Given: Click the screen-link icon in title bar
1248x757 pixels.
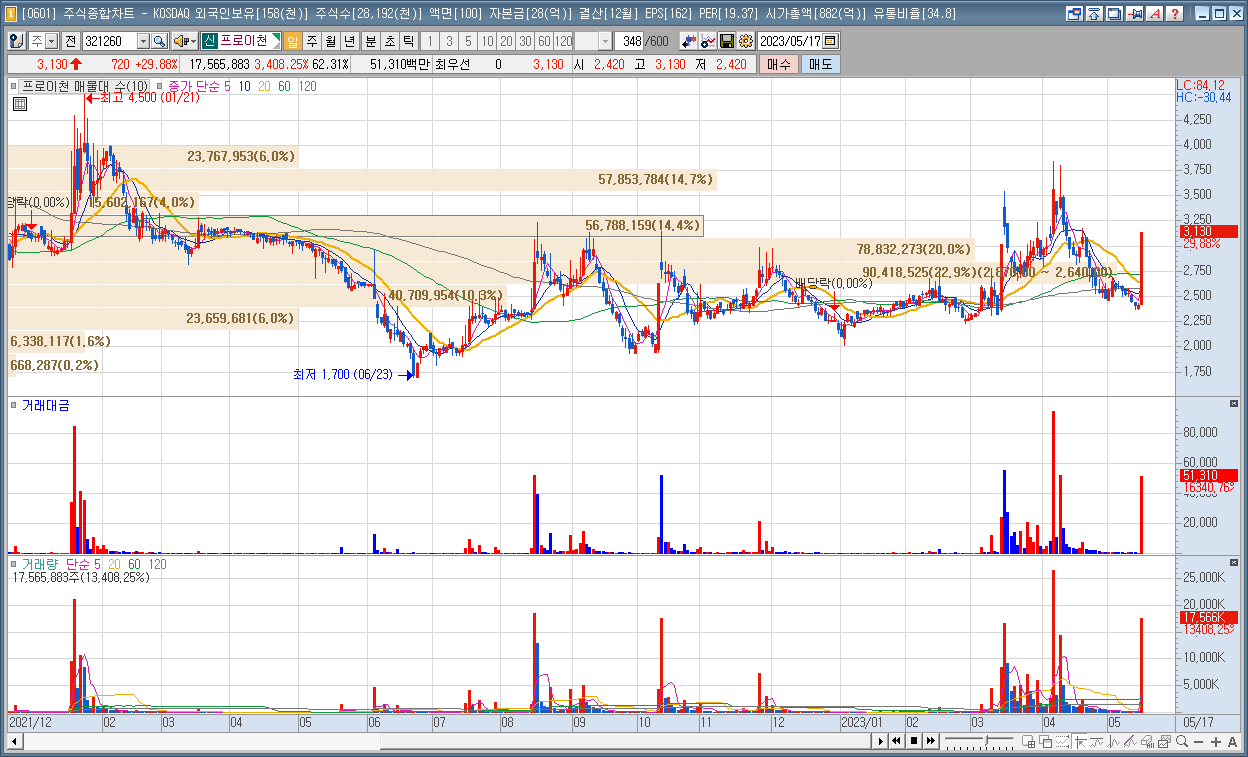Looking at the screenshot, I should point(1074,14).
